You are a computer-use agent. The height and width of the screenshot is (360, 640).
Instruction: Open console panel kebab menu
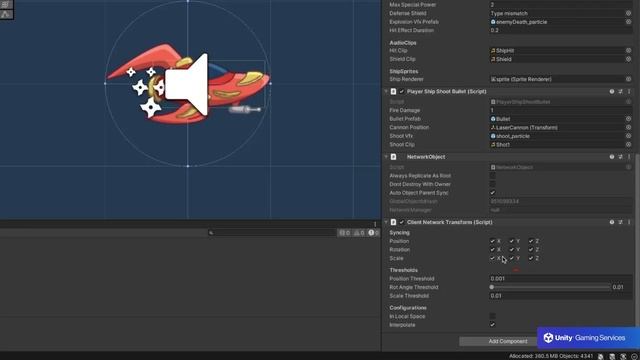point(375,224)
